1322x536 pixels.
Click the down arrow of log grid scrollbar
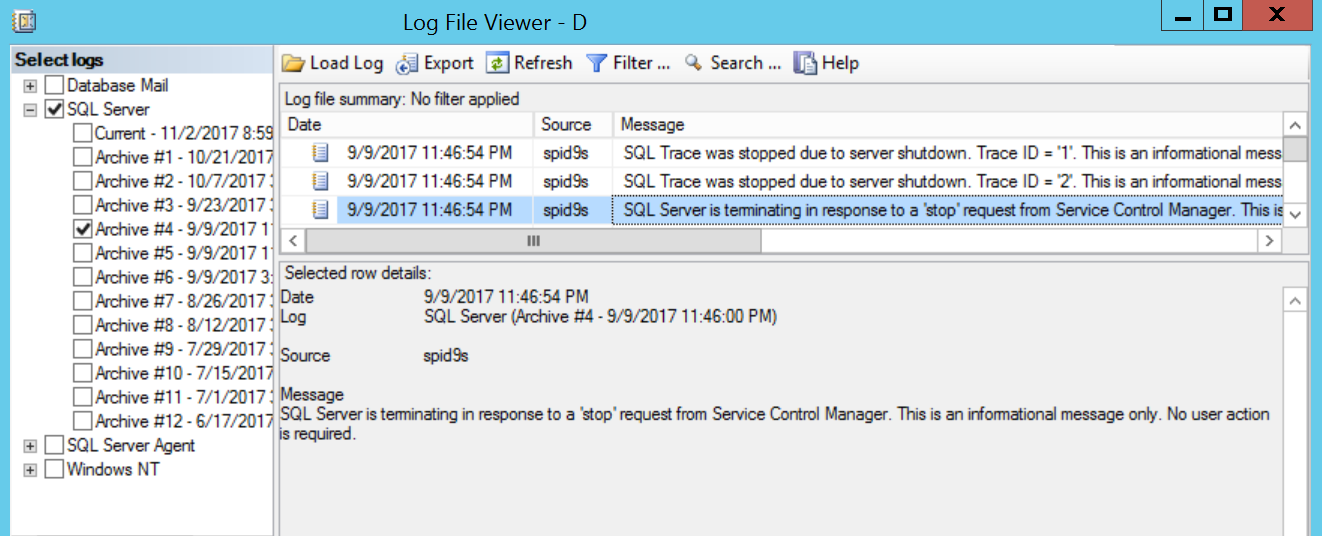point(1295,214)
